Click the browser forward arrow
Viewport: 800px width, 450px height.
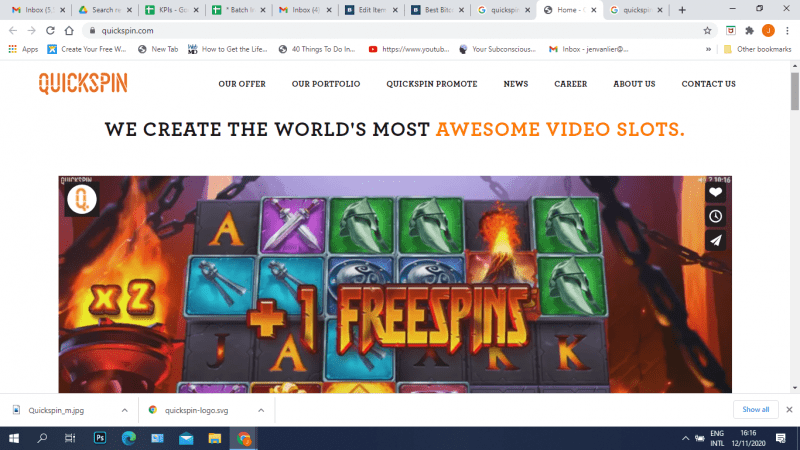click(x=32, y=31)
